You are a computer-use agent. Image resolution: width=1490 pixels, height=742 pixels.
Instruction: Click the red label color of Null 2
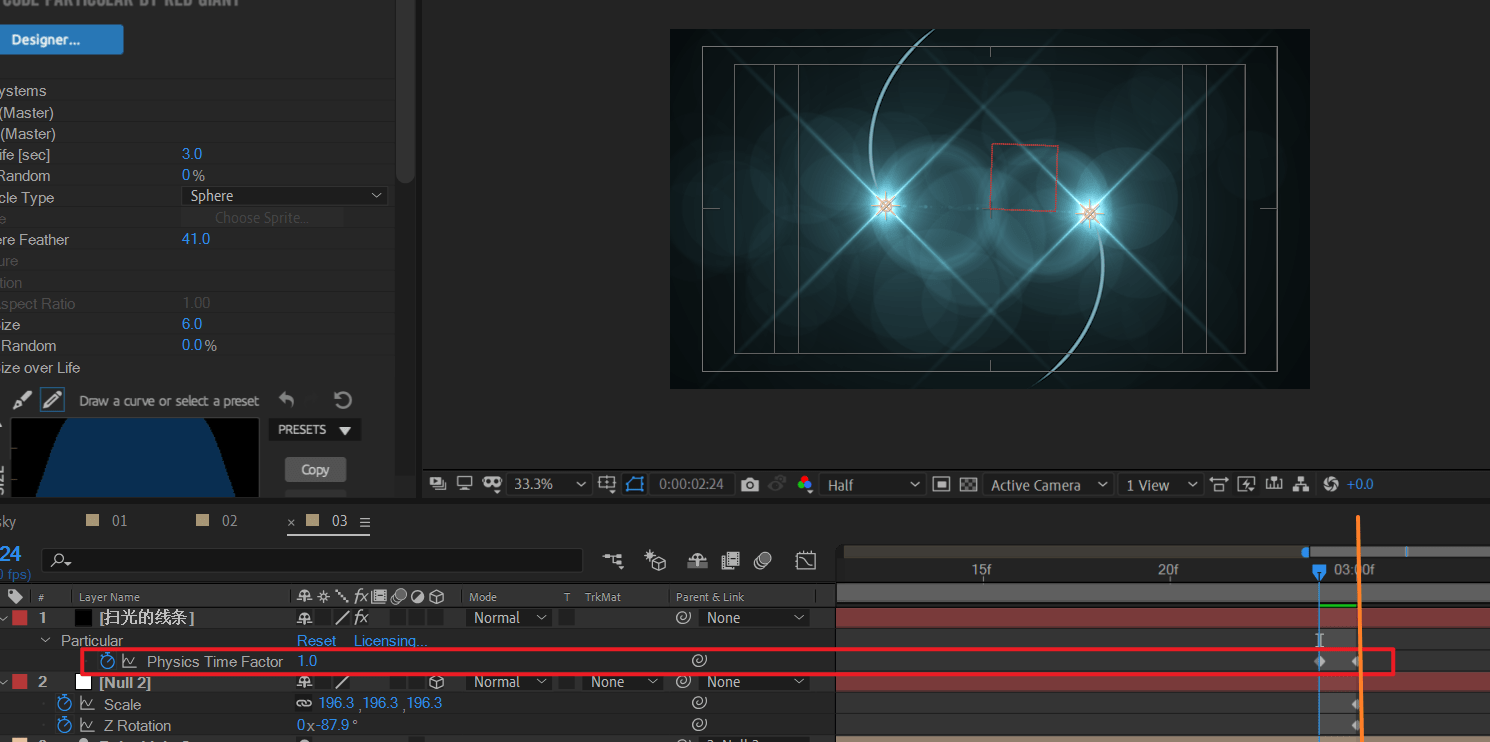[x=19, y=682]
